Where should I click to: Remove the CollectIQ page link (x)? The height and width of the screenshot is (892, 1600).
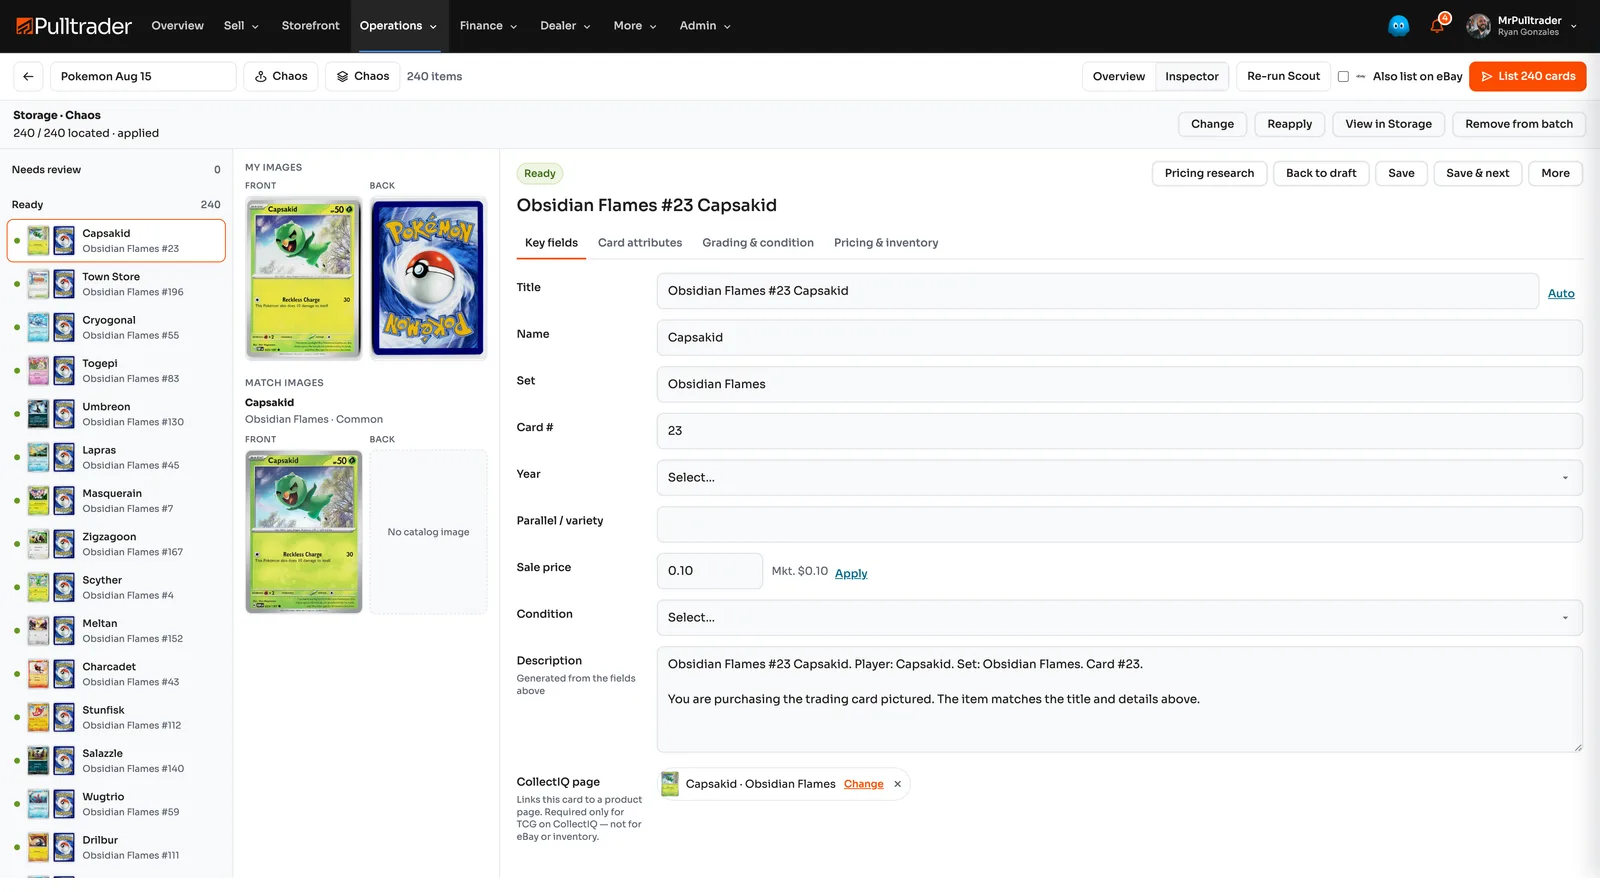[x=898, y=784]
